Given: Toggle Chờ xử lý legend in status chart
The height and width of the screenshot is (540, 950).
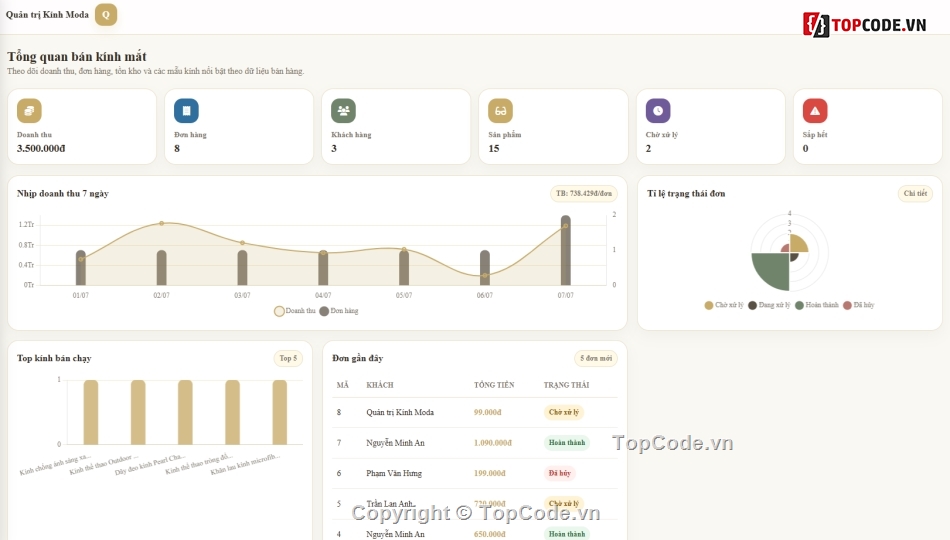Looking at the screenshot, I should (x=724, y=305).
